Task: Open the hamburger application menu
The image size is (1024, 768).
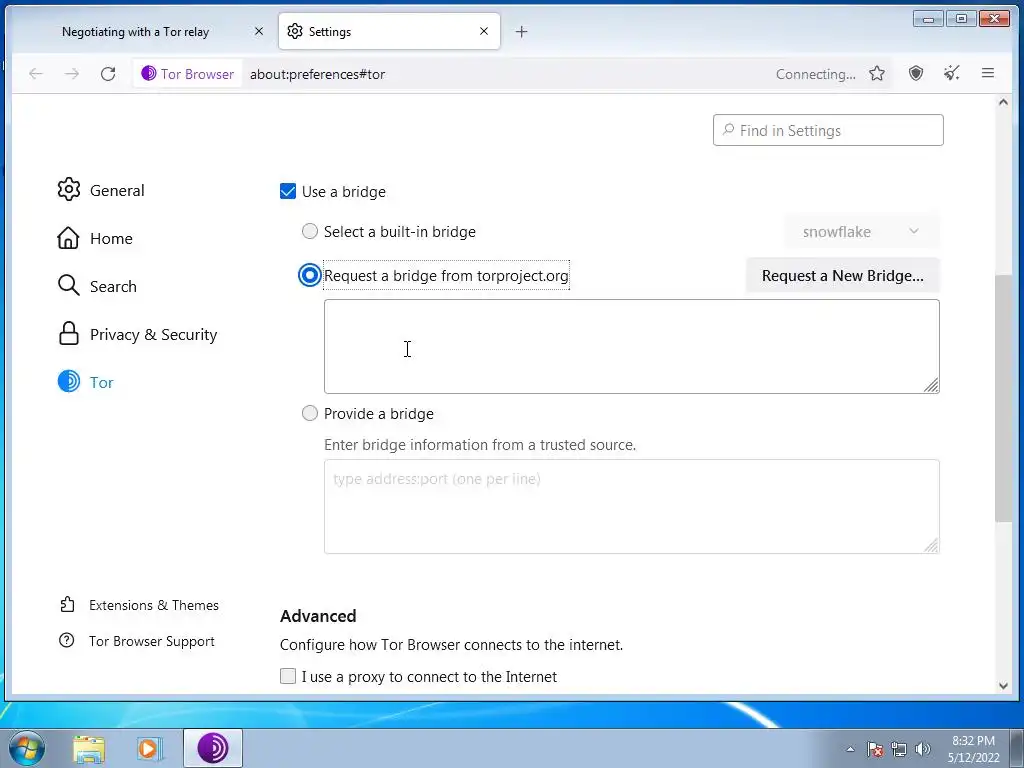Action: [x=987, y=73]
